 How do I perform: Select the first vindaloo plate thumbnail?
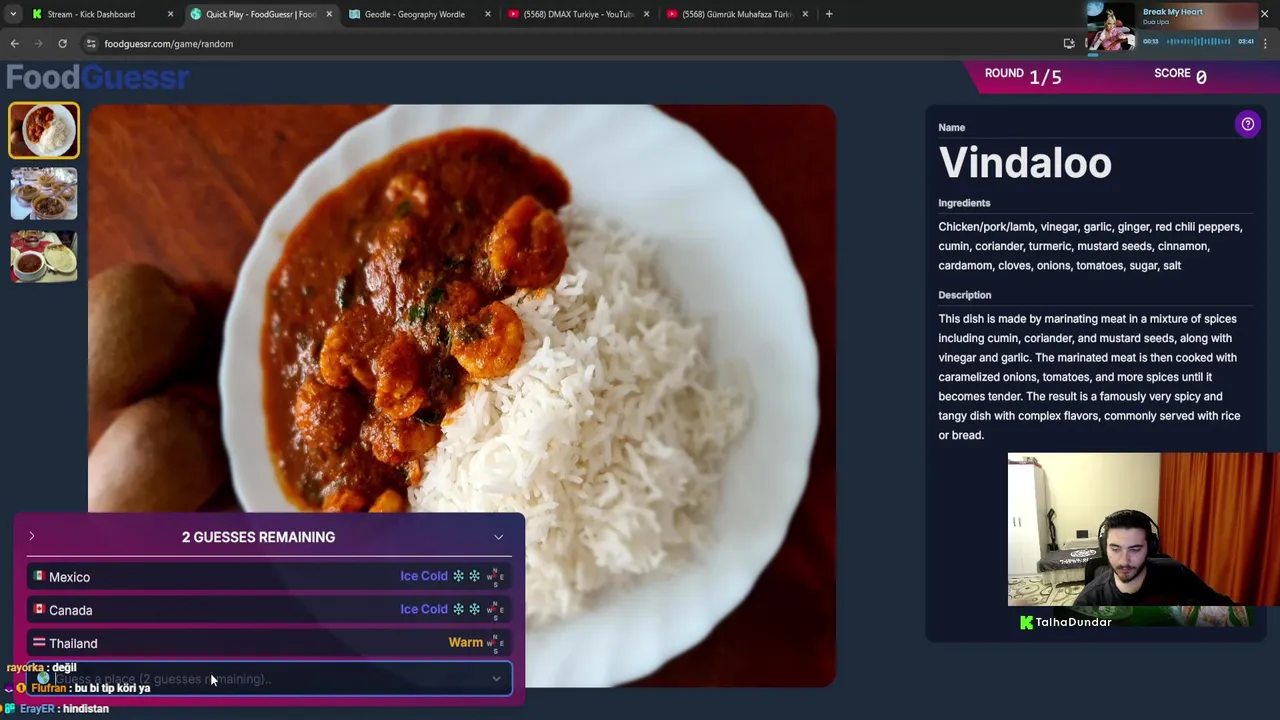tap(44, 130)
